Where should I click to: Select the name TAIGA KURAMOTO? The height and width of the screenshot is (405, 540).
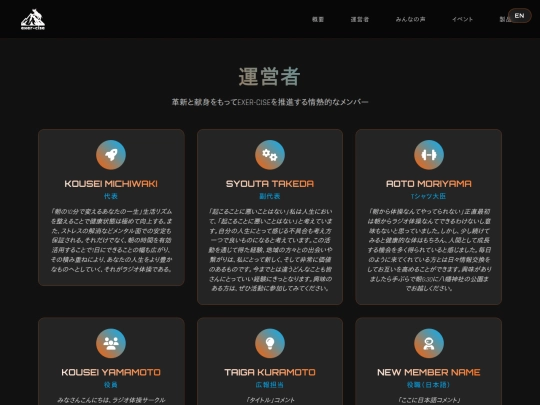[270, 372]
